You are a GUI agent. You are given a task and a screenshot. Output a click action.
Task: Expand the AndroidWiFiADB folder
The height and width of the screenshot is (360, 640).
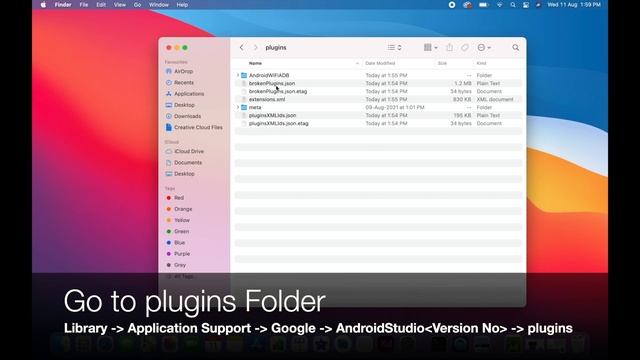point(238,75)
